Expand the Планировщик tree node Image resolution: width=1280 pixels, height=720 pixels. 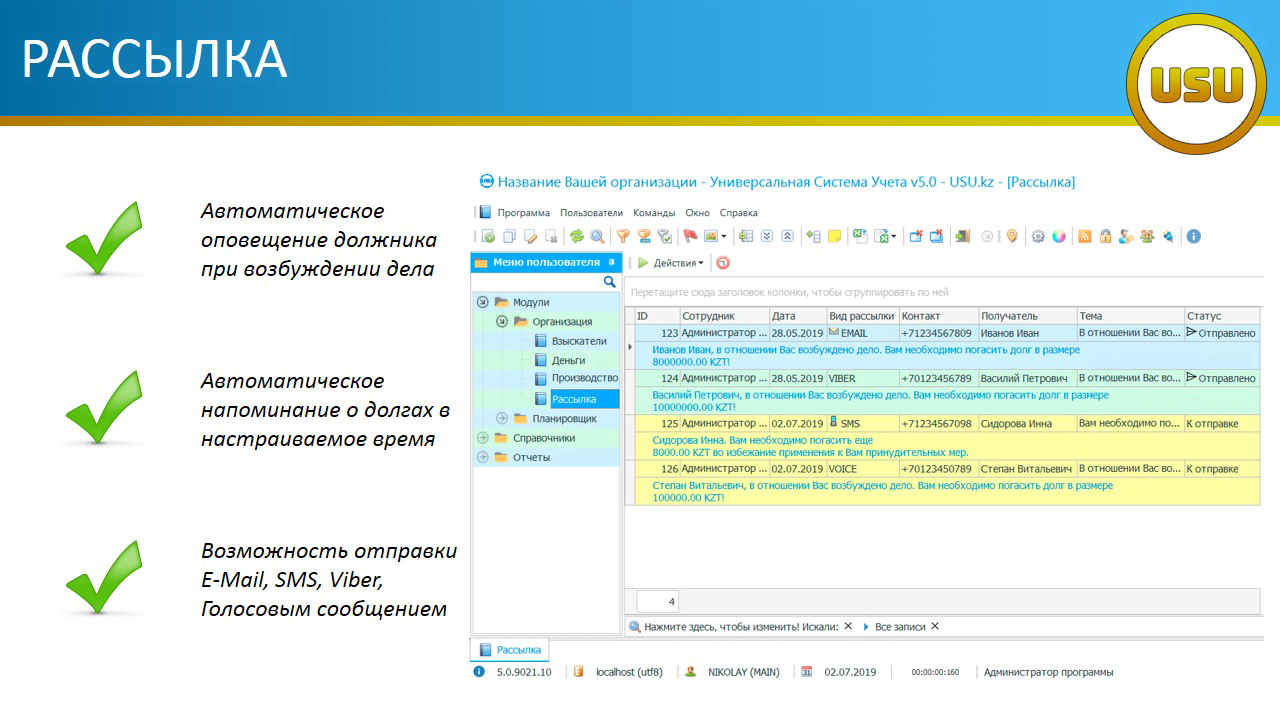tap(502, 418)
